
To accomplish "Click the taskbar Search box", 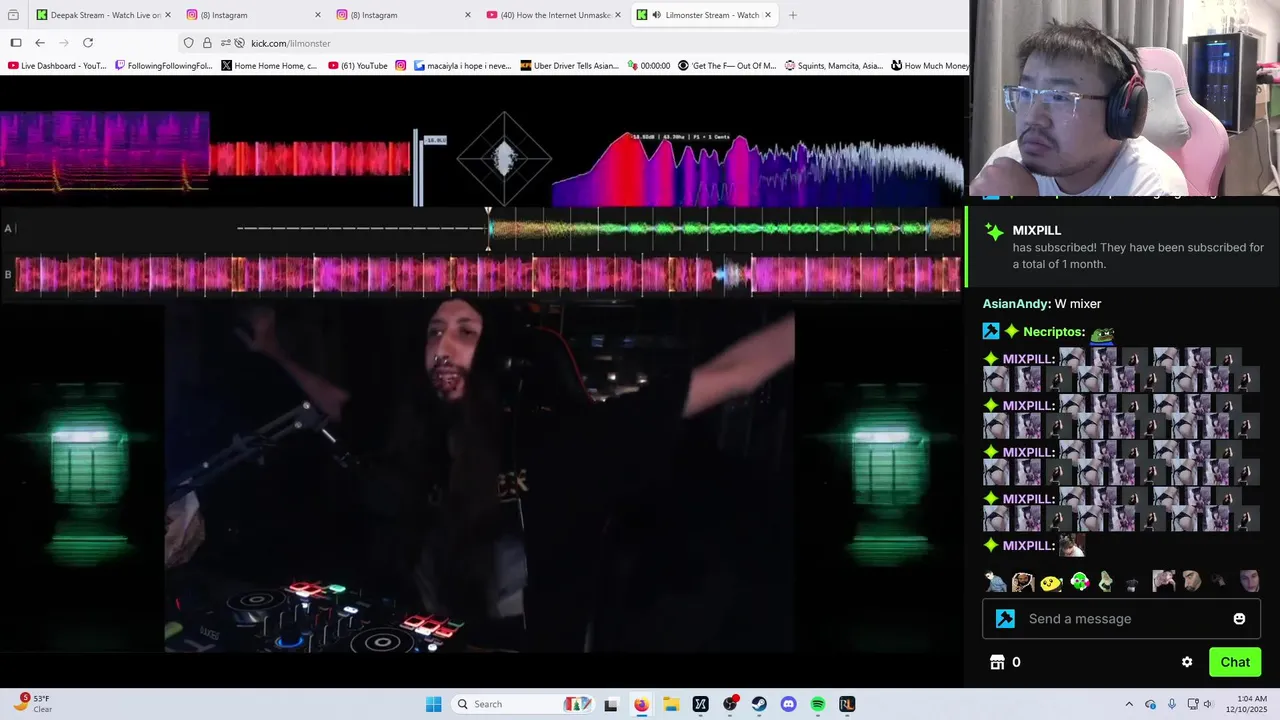I will pyautogui.click(x=522, y=704).
